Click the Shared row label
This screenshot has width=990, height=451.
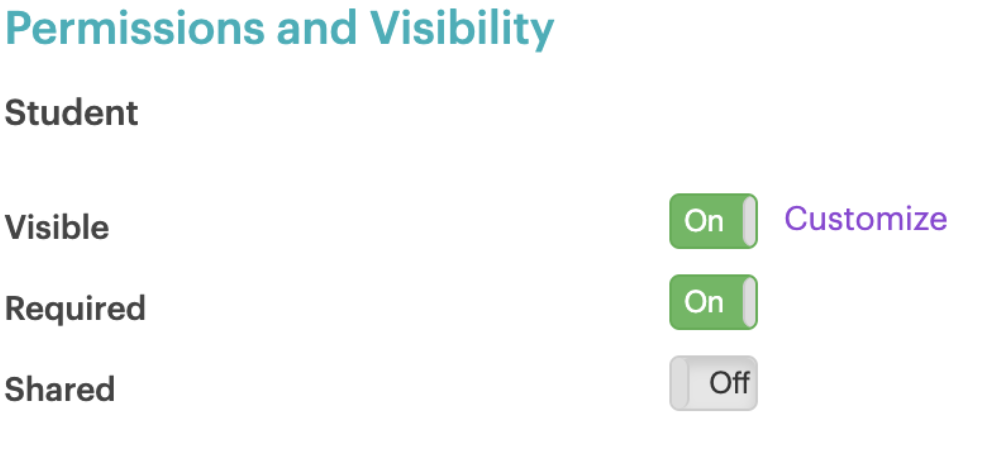(60, 389)
